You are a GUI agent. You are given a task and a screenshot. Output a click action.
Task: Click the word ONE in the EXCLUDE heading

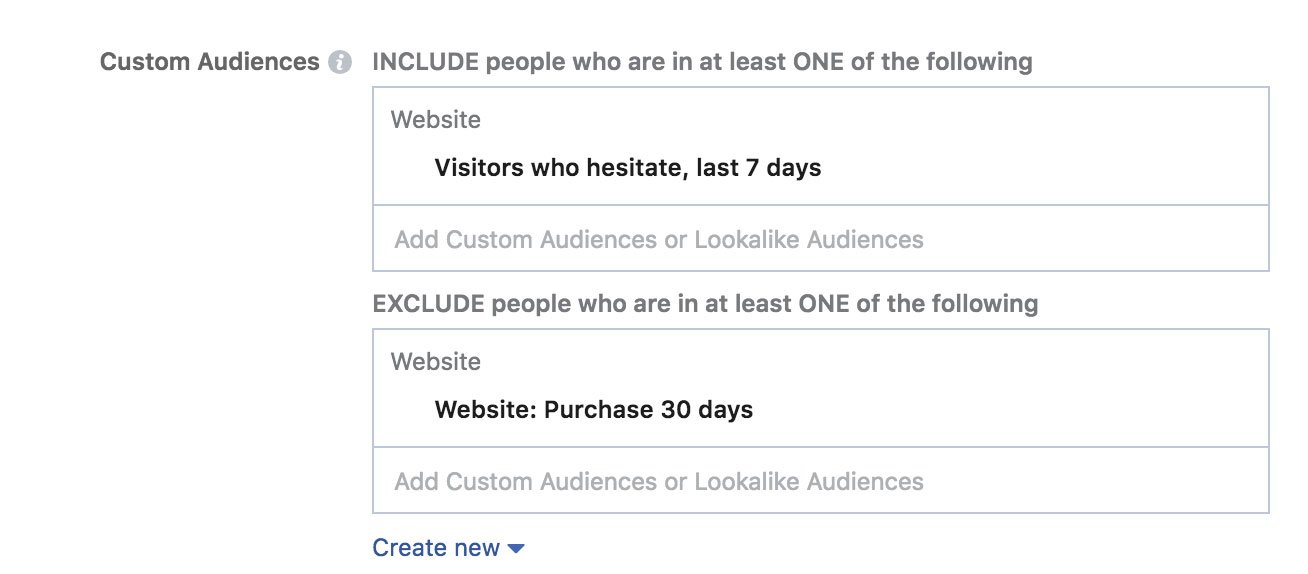tap(826, 304)
